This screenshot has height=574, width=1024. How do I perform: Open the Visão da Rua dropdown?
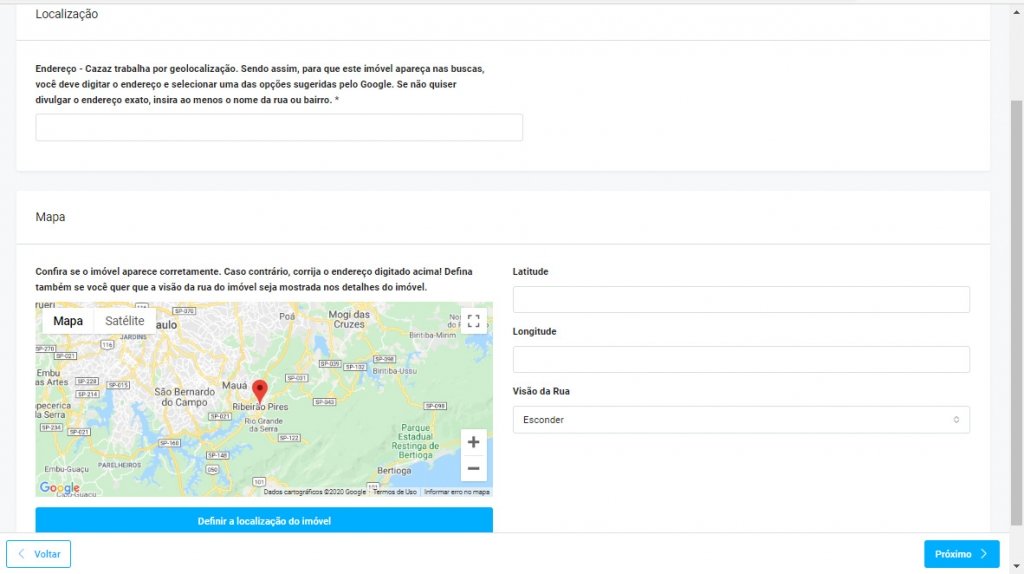click(x=740, y=420)
